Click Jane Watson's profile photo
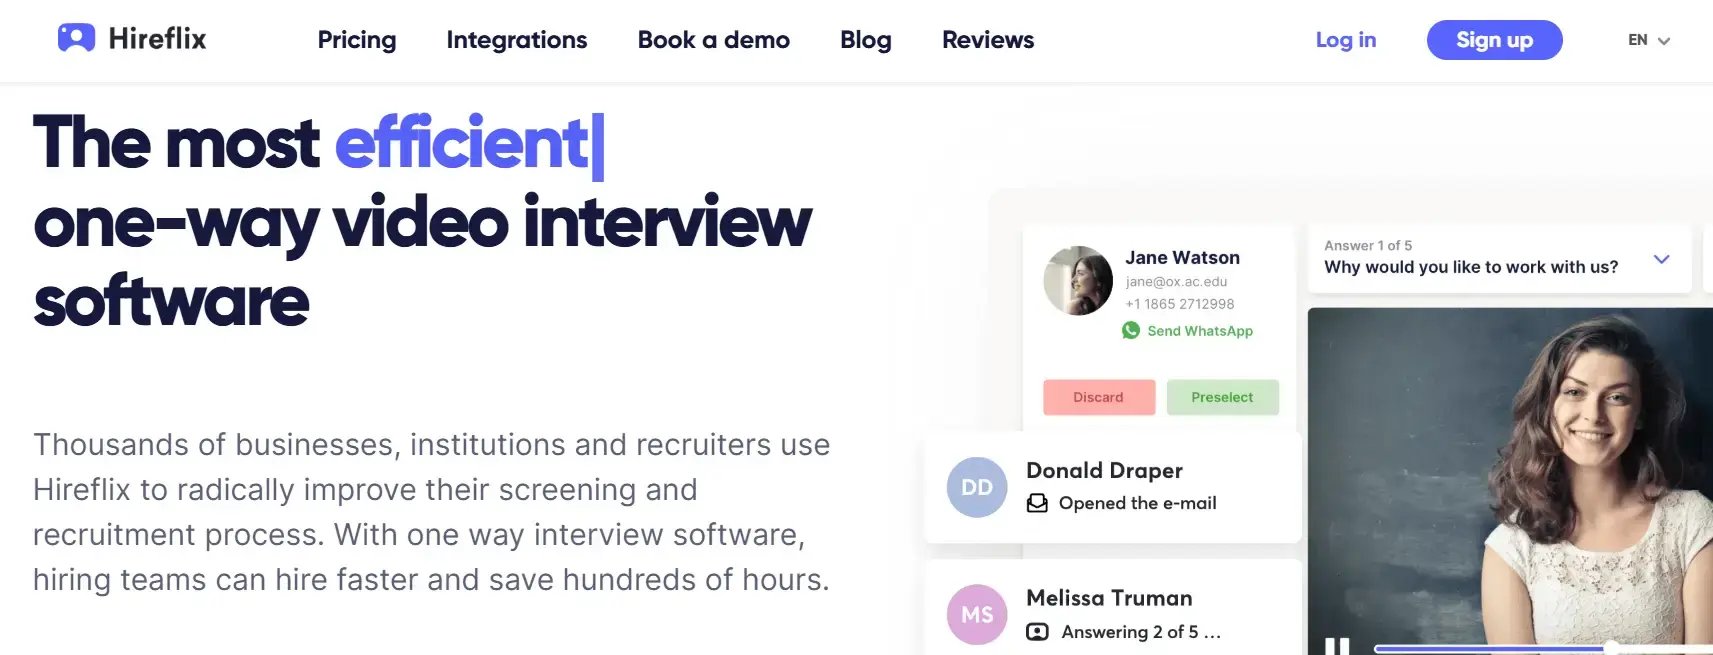Screen dimensions: 1713x655 [x=1078, y=281]
